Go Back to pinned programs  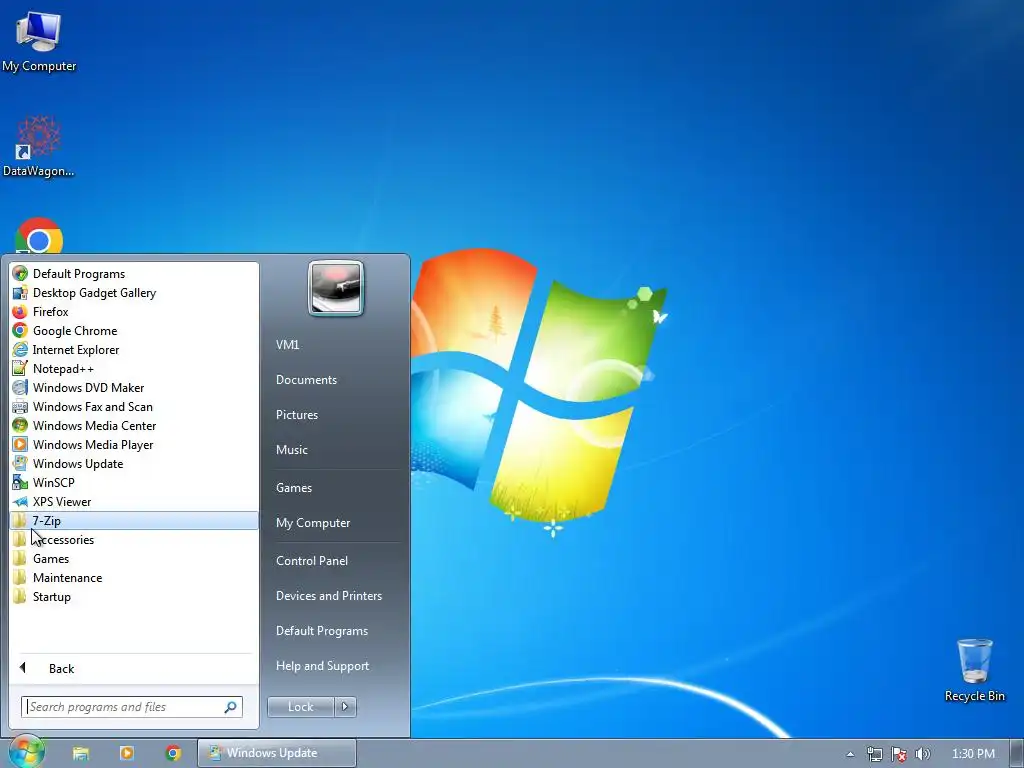pyautogui.click(x=135, y=668)
